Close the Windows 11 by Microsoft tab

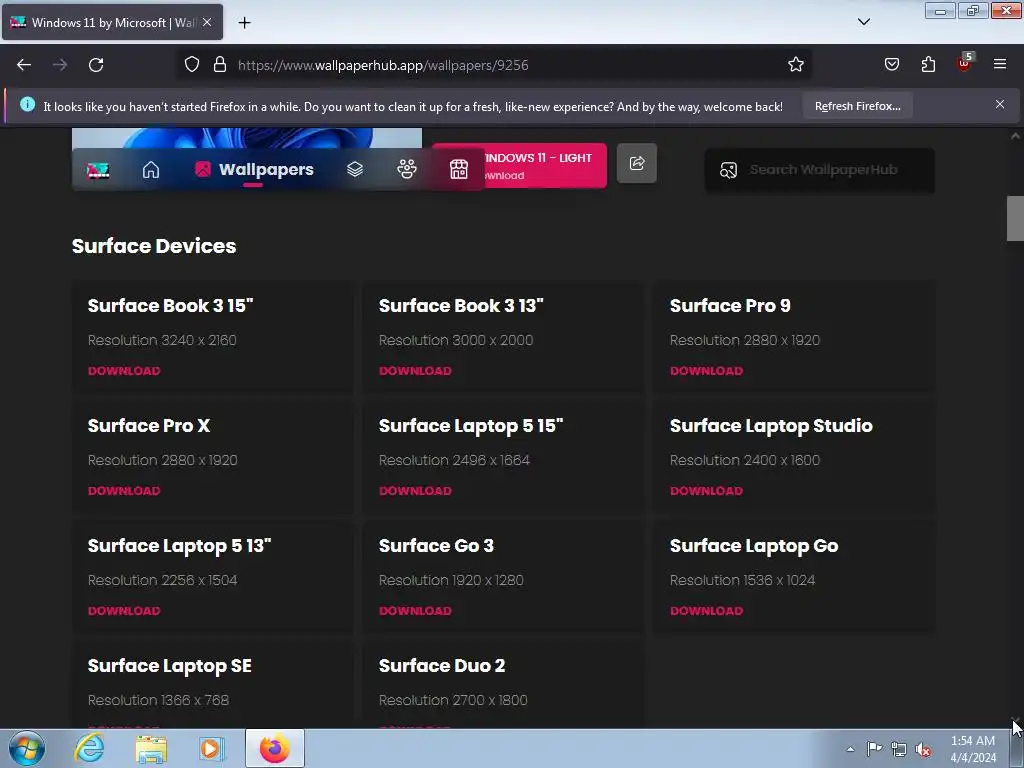click(207, 22)
